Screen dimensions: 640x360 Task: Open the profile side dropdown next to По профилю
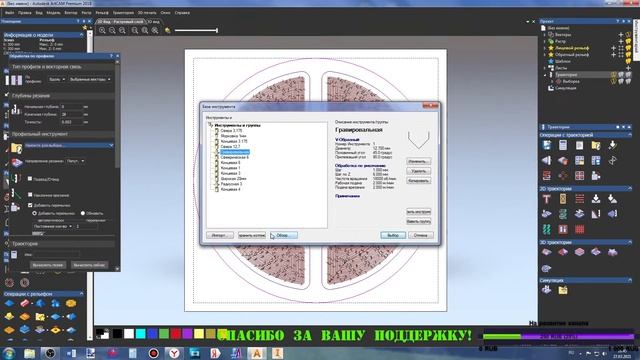pos(57,80)
